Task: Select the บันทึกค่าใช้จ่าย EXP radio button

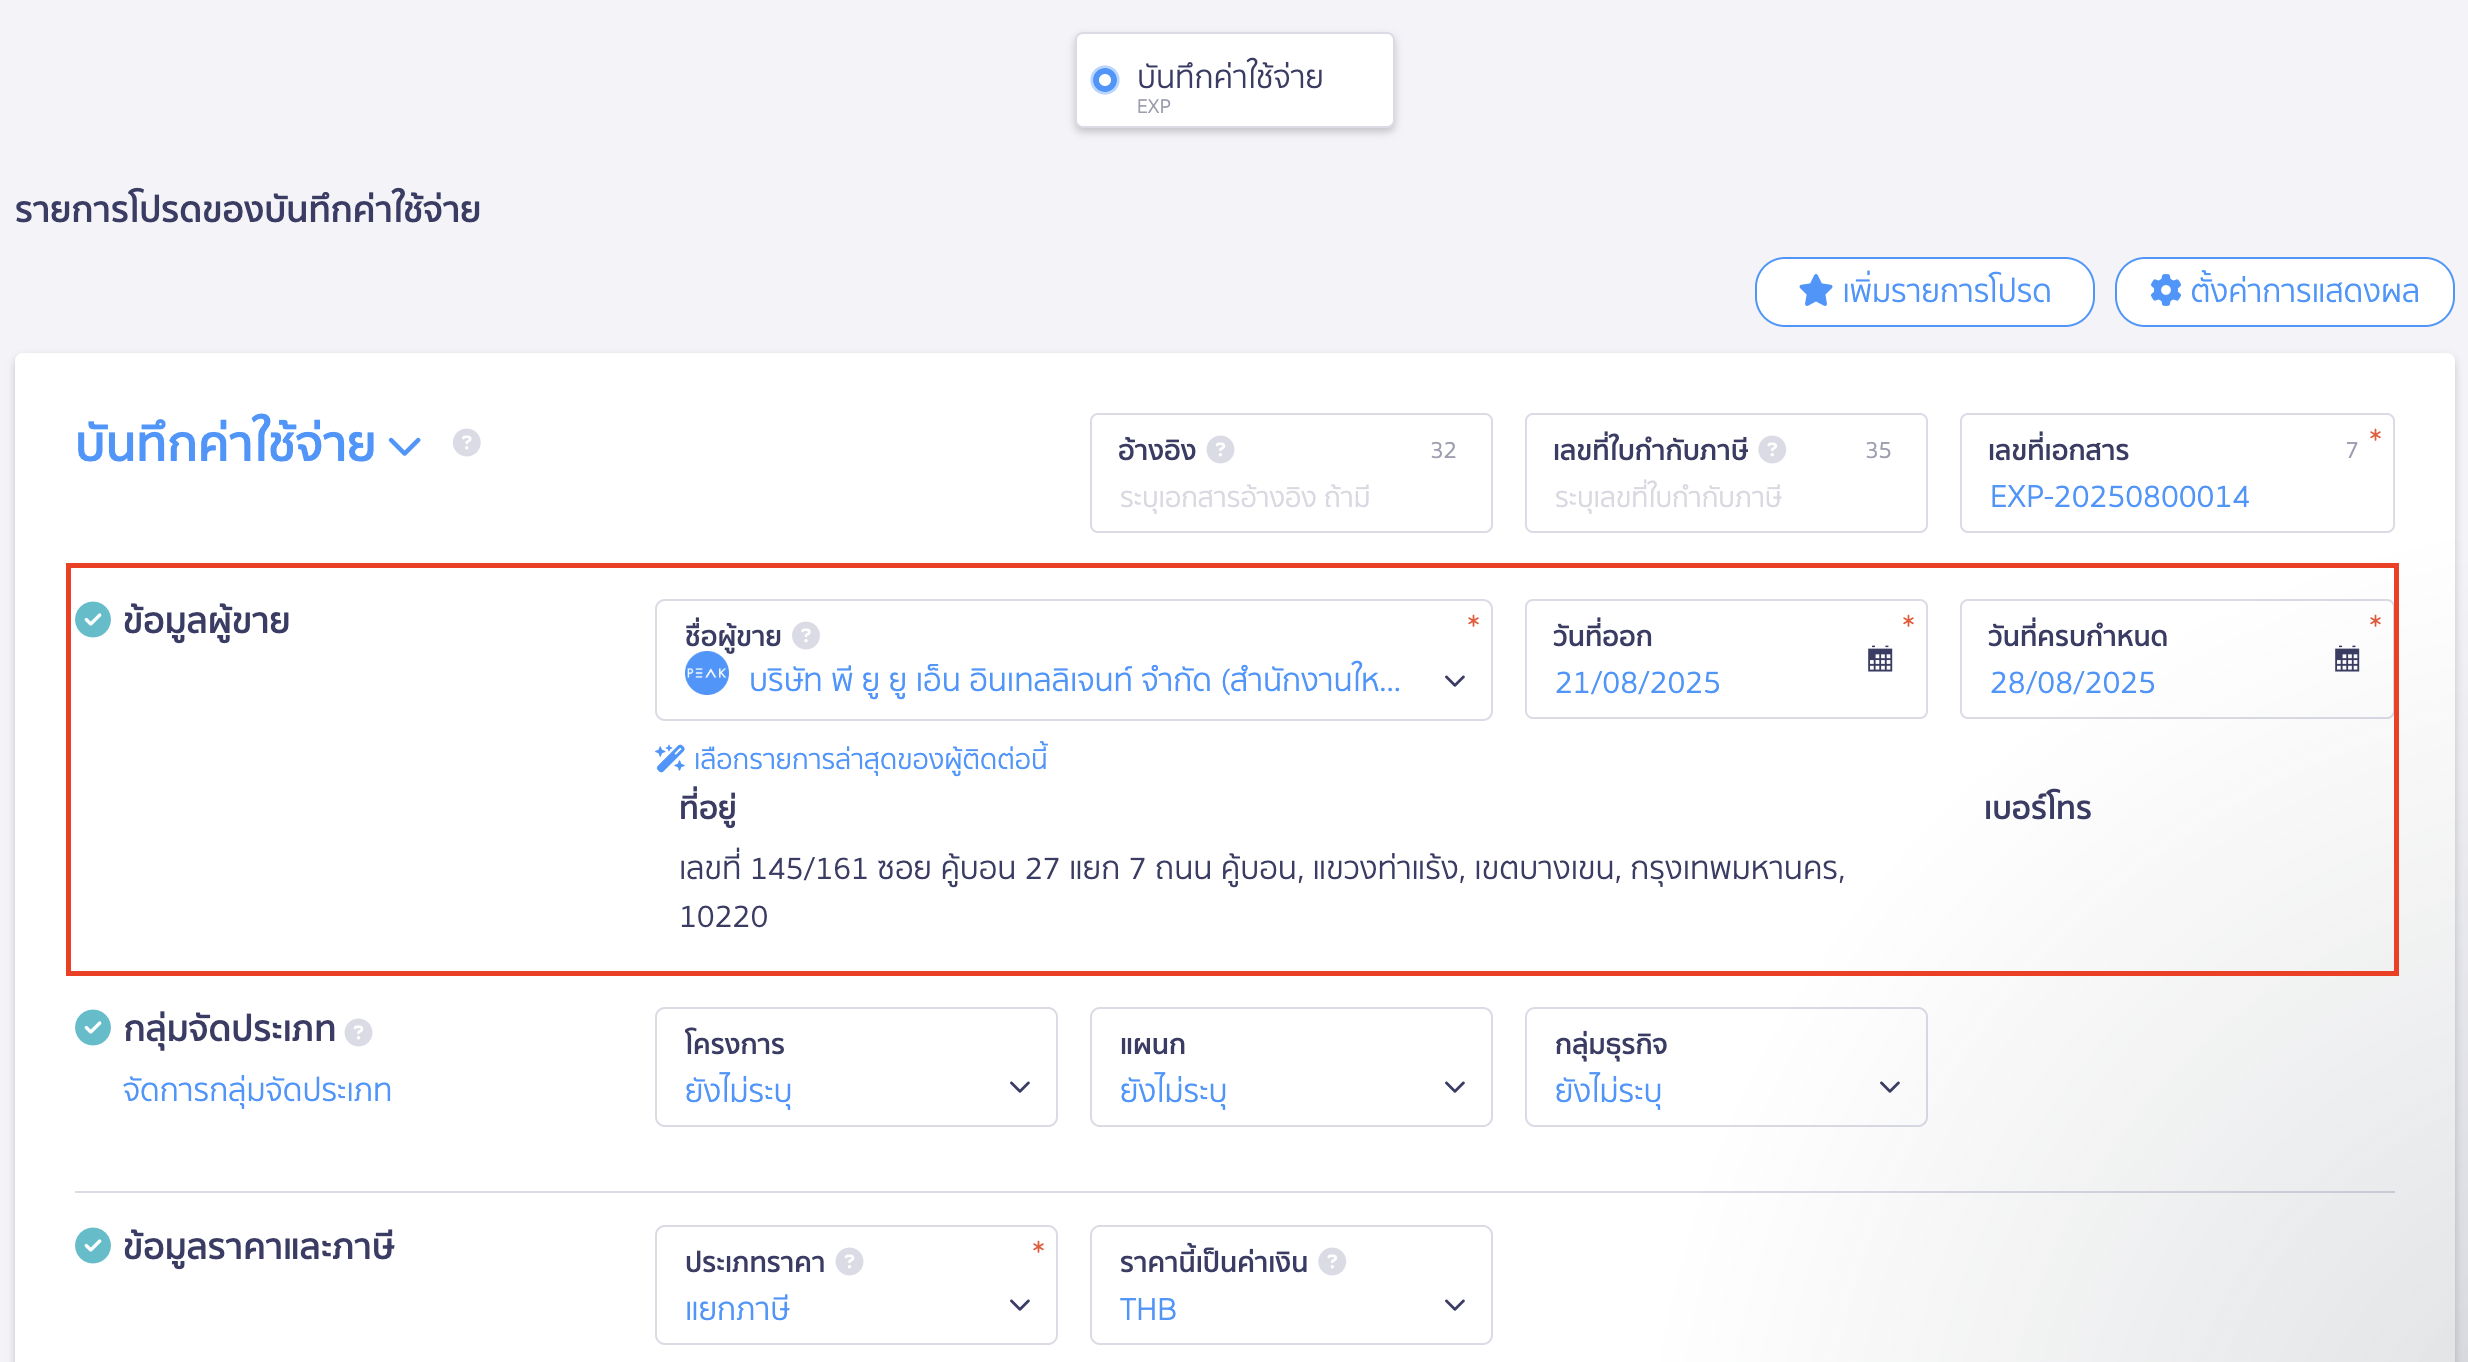Action: point(1105,80)
